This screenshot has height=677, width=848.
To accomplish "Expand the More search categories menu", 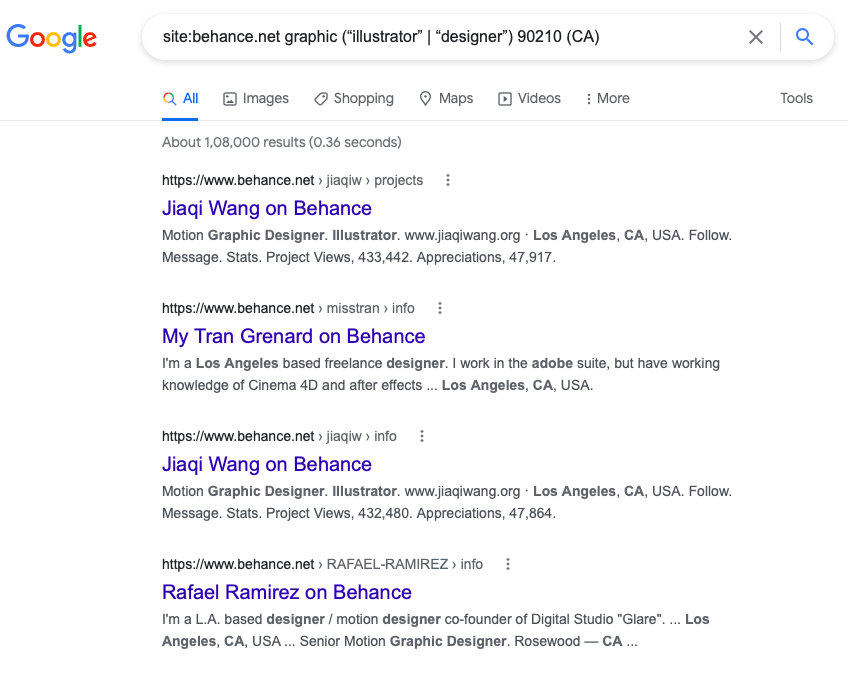I will pyautogui.click(x=607, y=98).
